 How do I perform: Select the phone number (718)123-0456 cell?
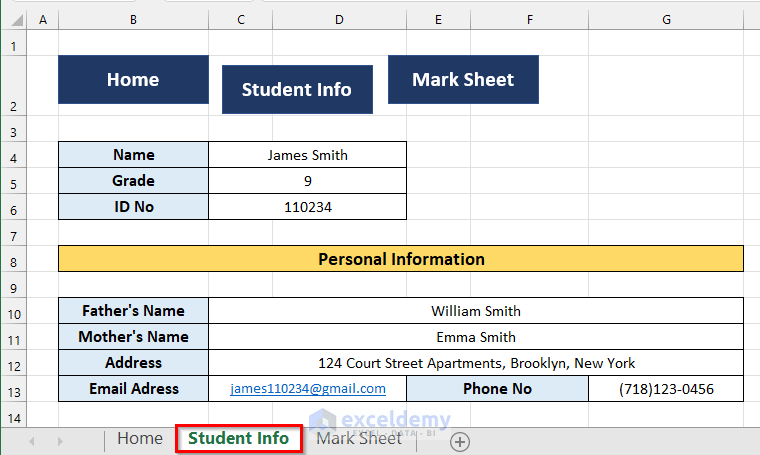(666, 389)
